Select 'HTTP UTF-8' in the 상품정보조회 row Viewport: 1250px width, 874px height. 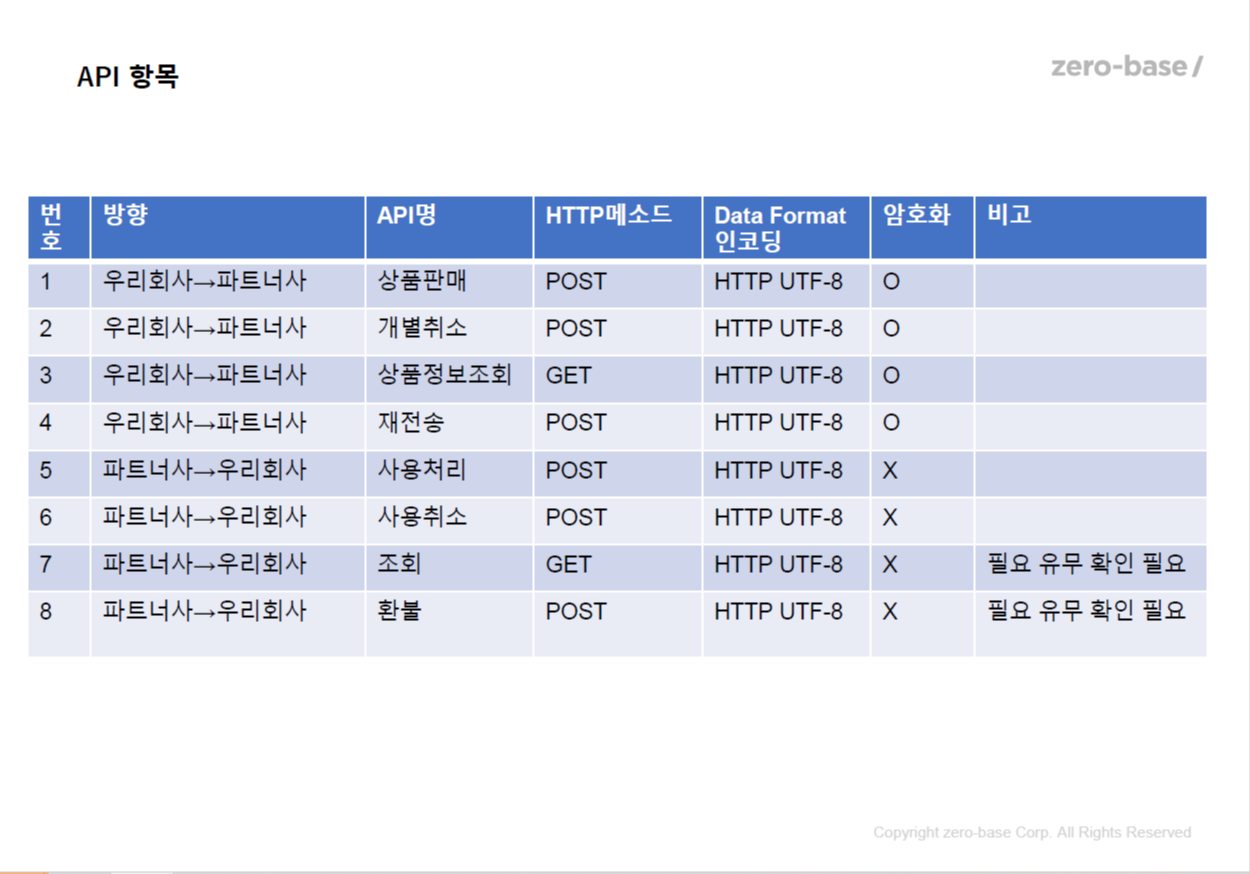pos(786,378)
